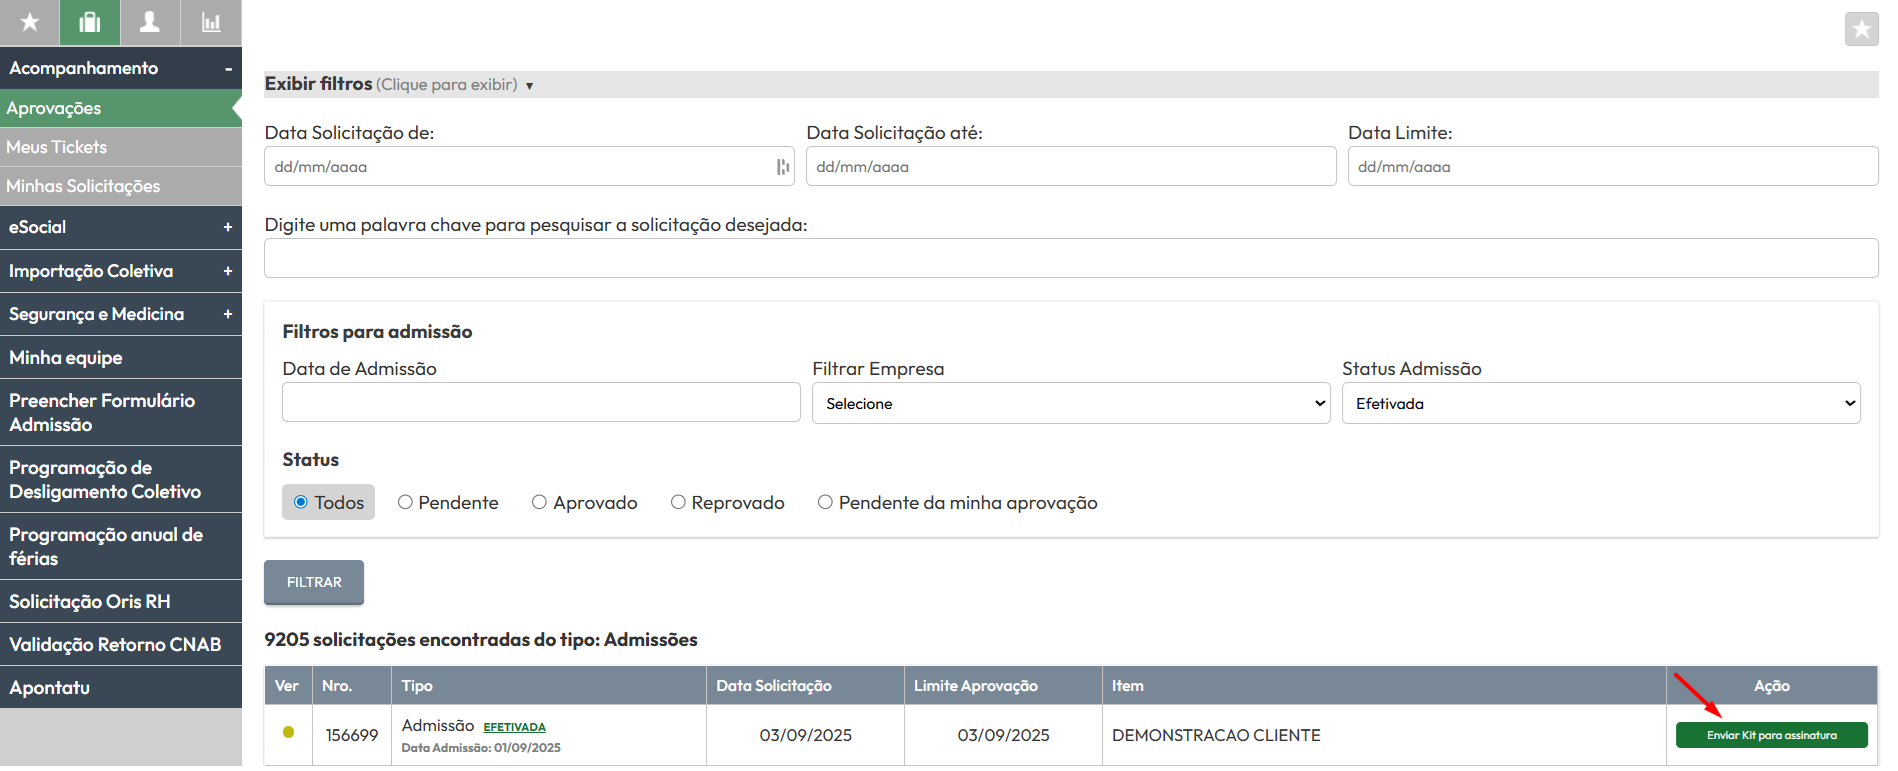Click the star favorites icon in sidebar
The image size is (1898, 771).
coord(30,22)
